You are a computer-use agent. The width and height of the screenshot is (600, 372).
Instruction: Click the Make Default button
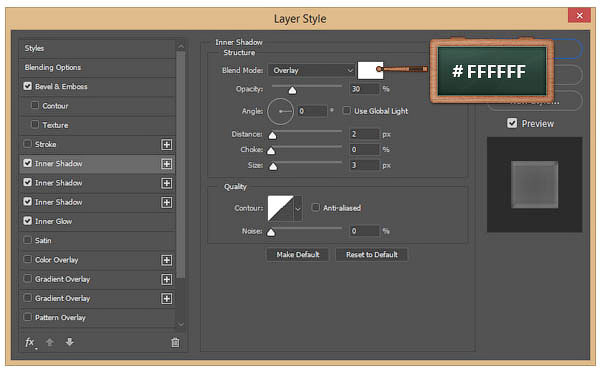click(x=297, y=255)
